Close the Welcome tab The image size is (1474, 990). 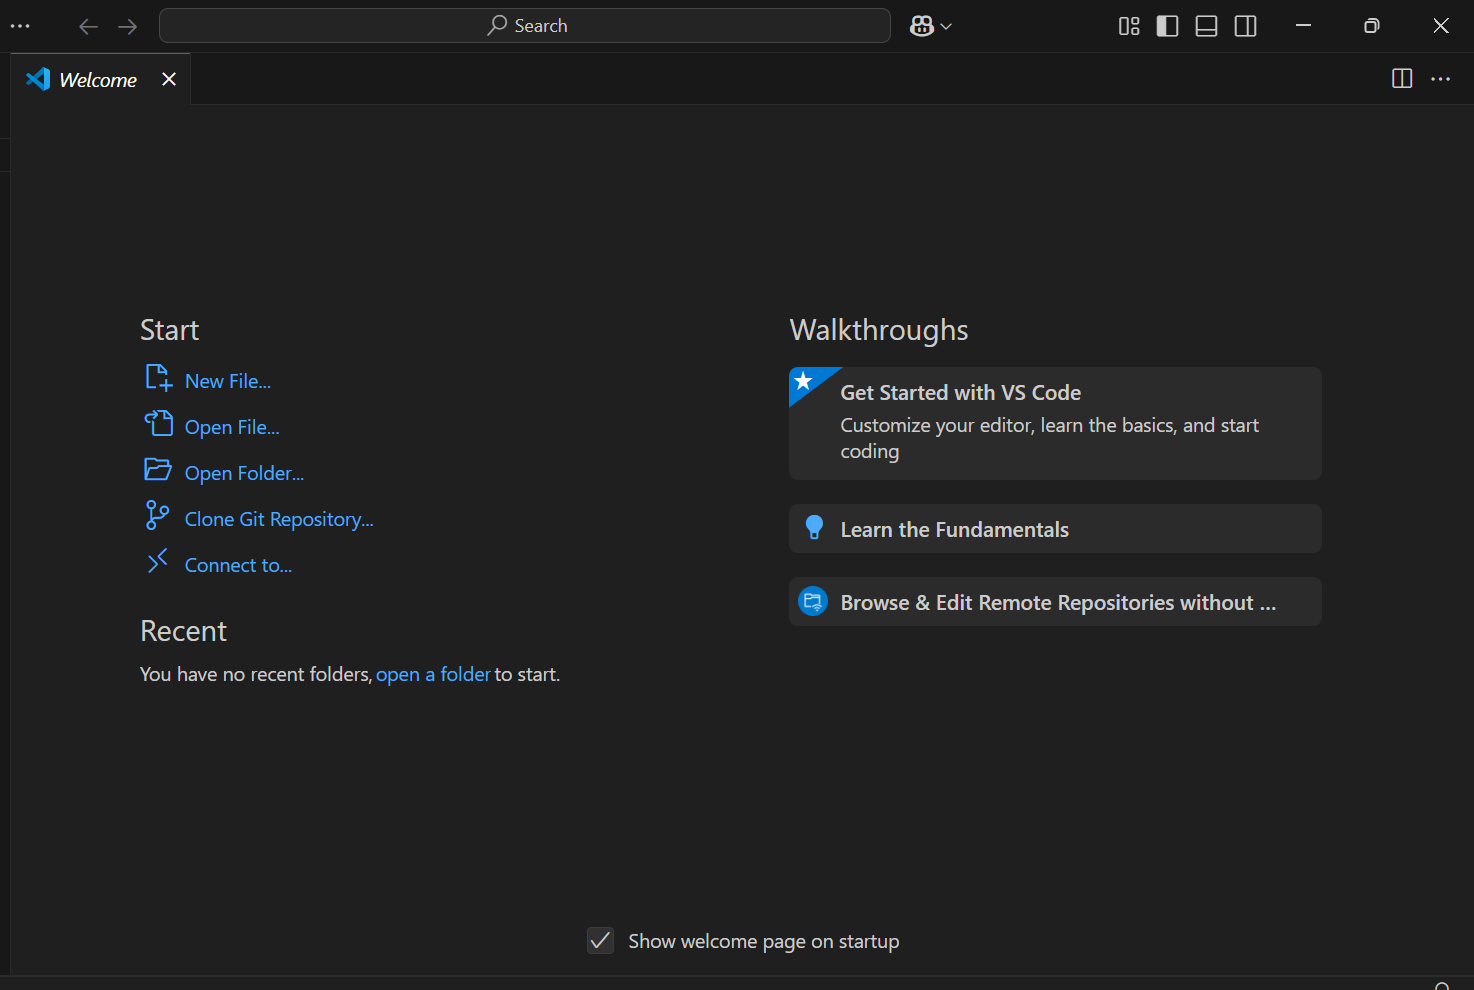coord(169,79)
